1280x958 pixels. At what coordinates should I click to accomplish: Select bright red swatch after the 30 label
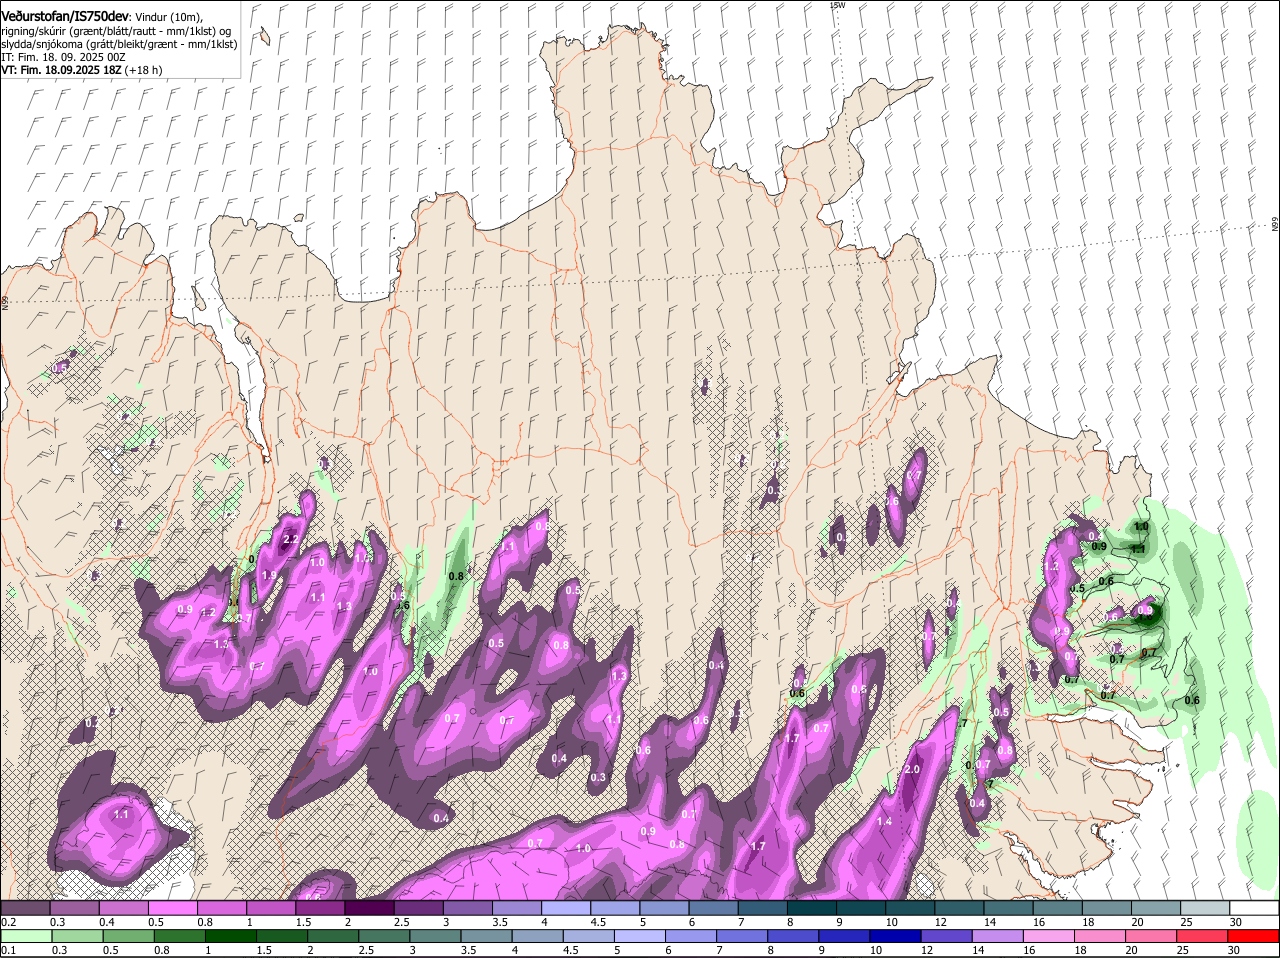[x=1254, y=936]
